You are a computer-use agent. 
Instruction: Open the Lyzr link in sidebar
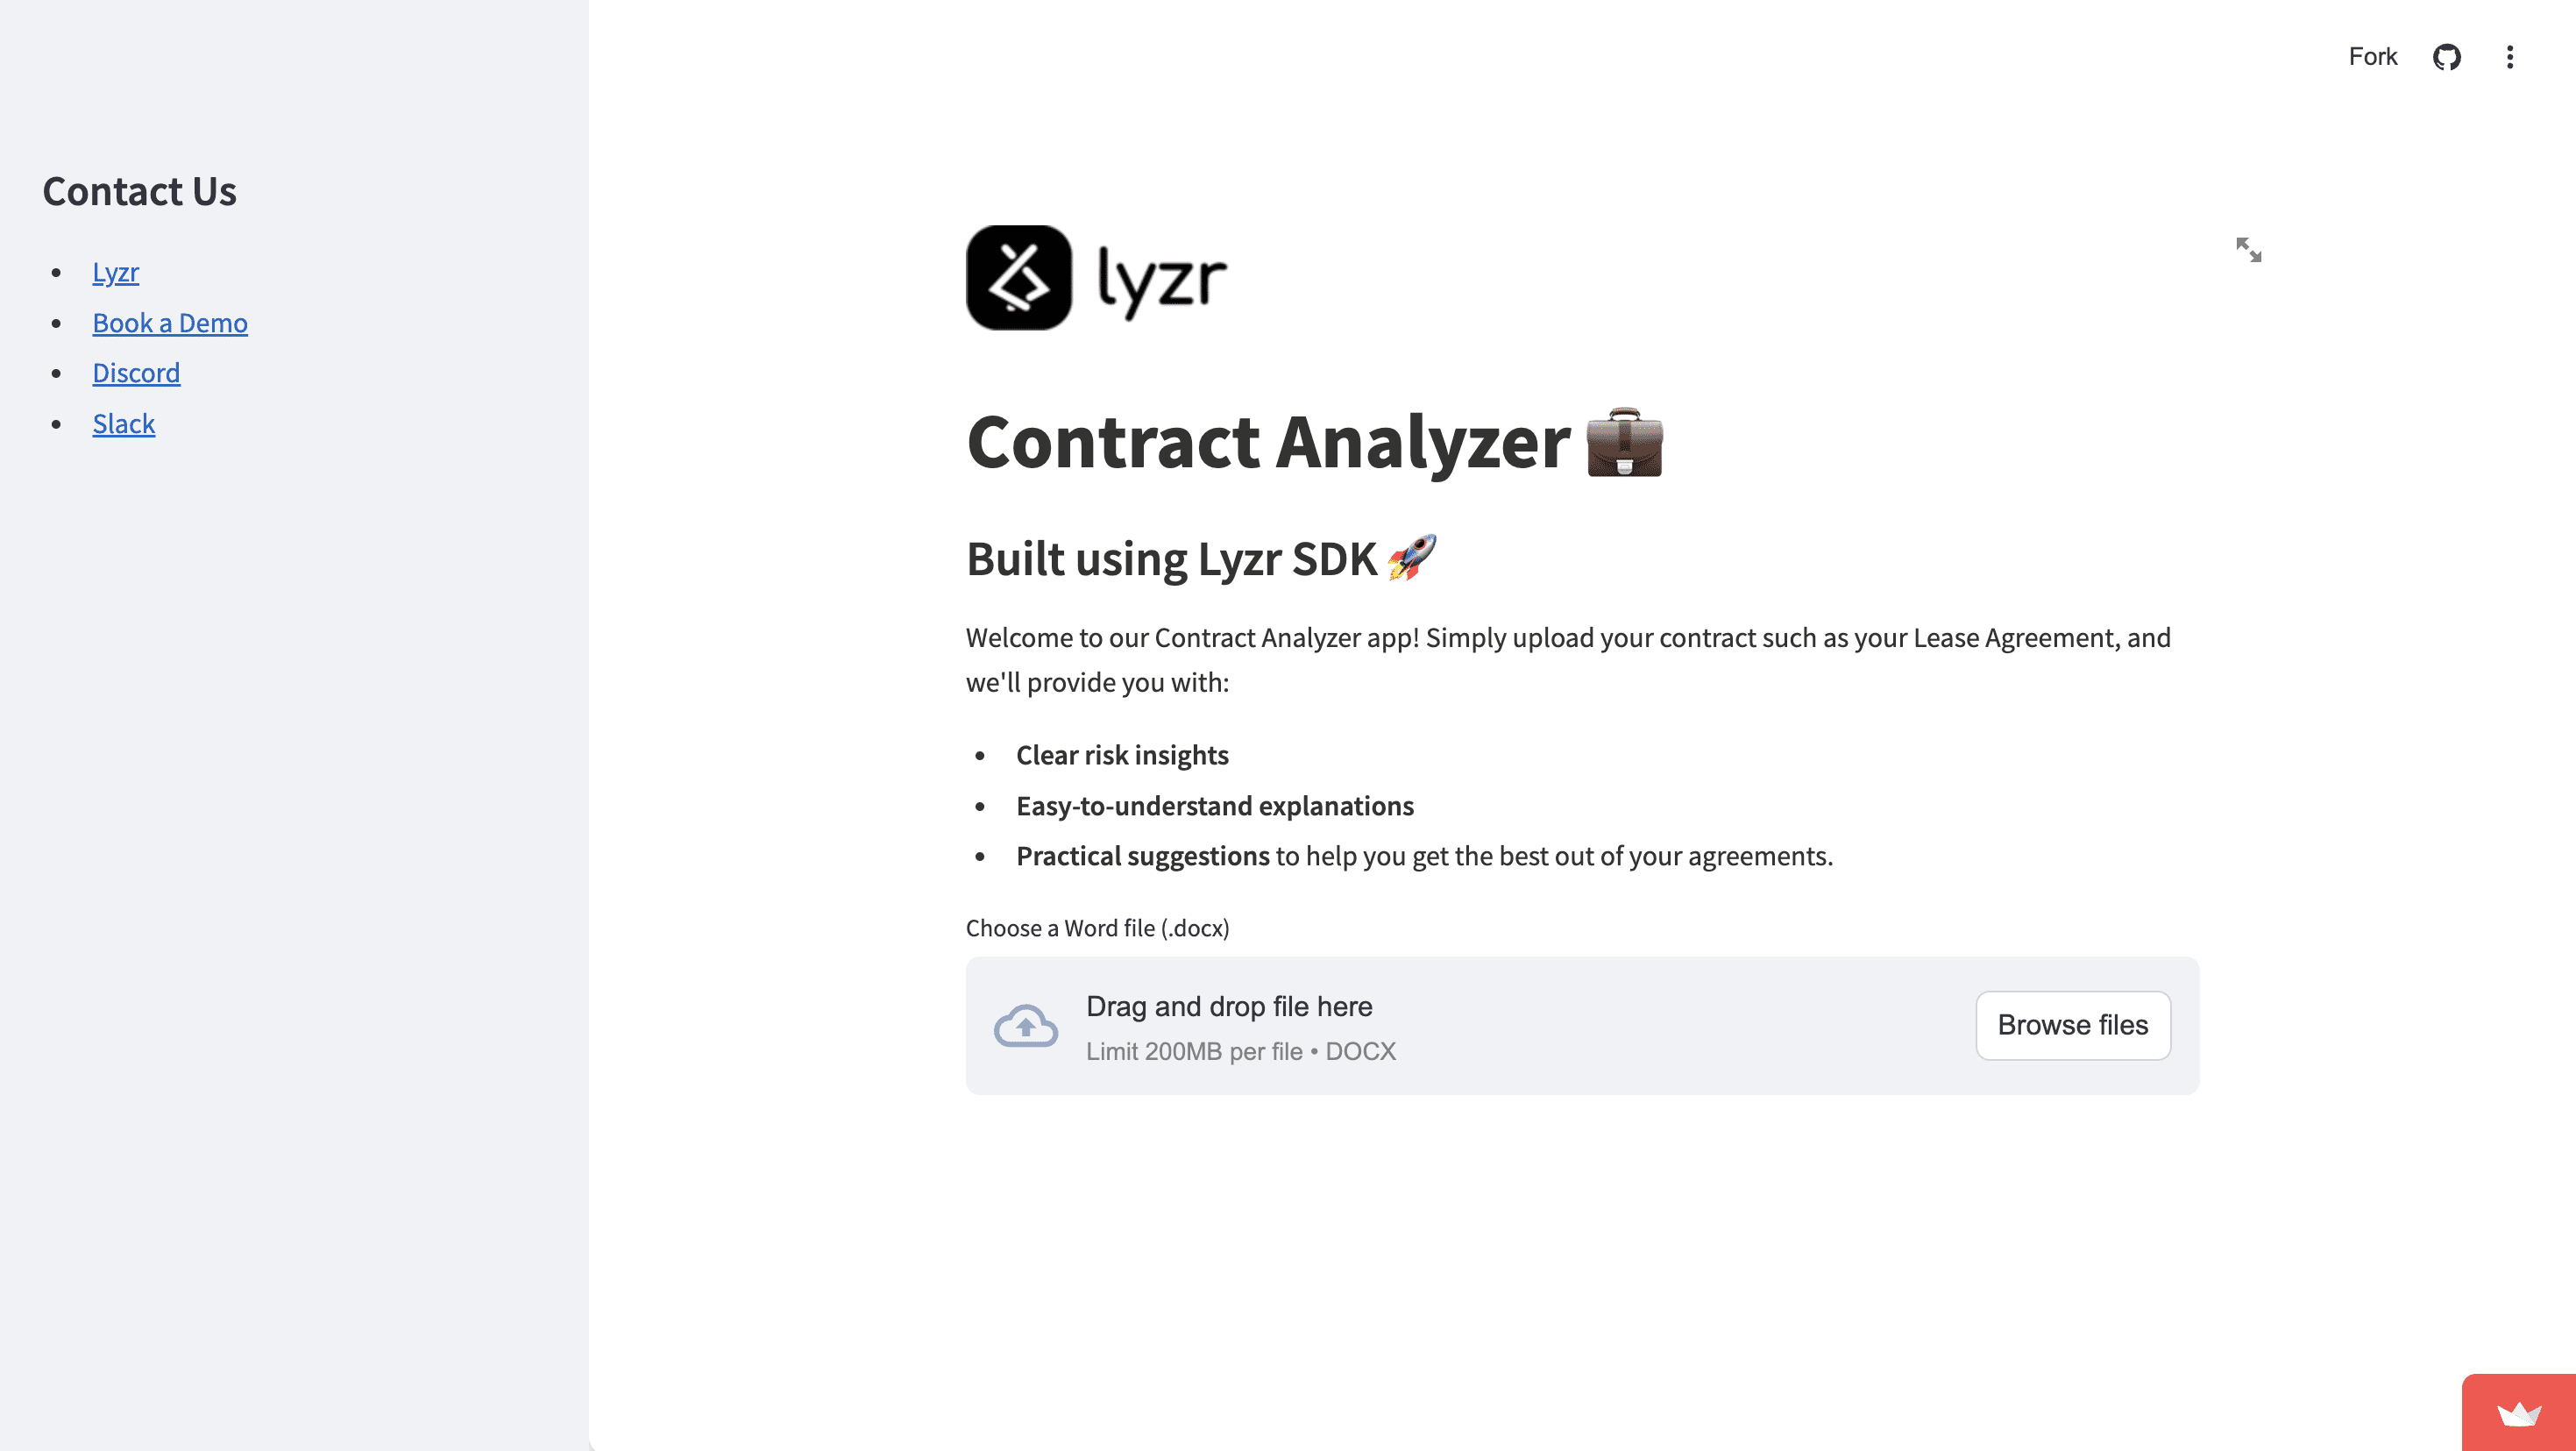coord(115,272)
